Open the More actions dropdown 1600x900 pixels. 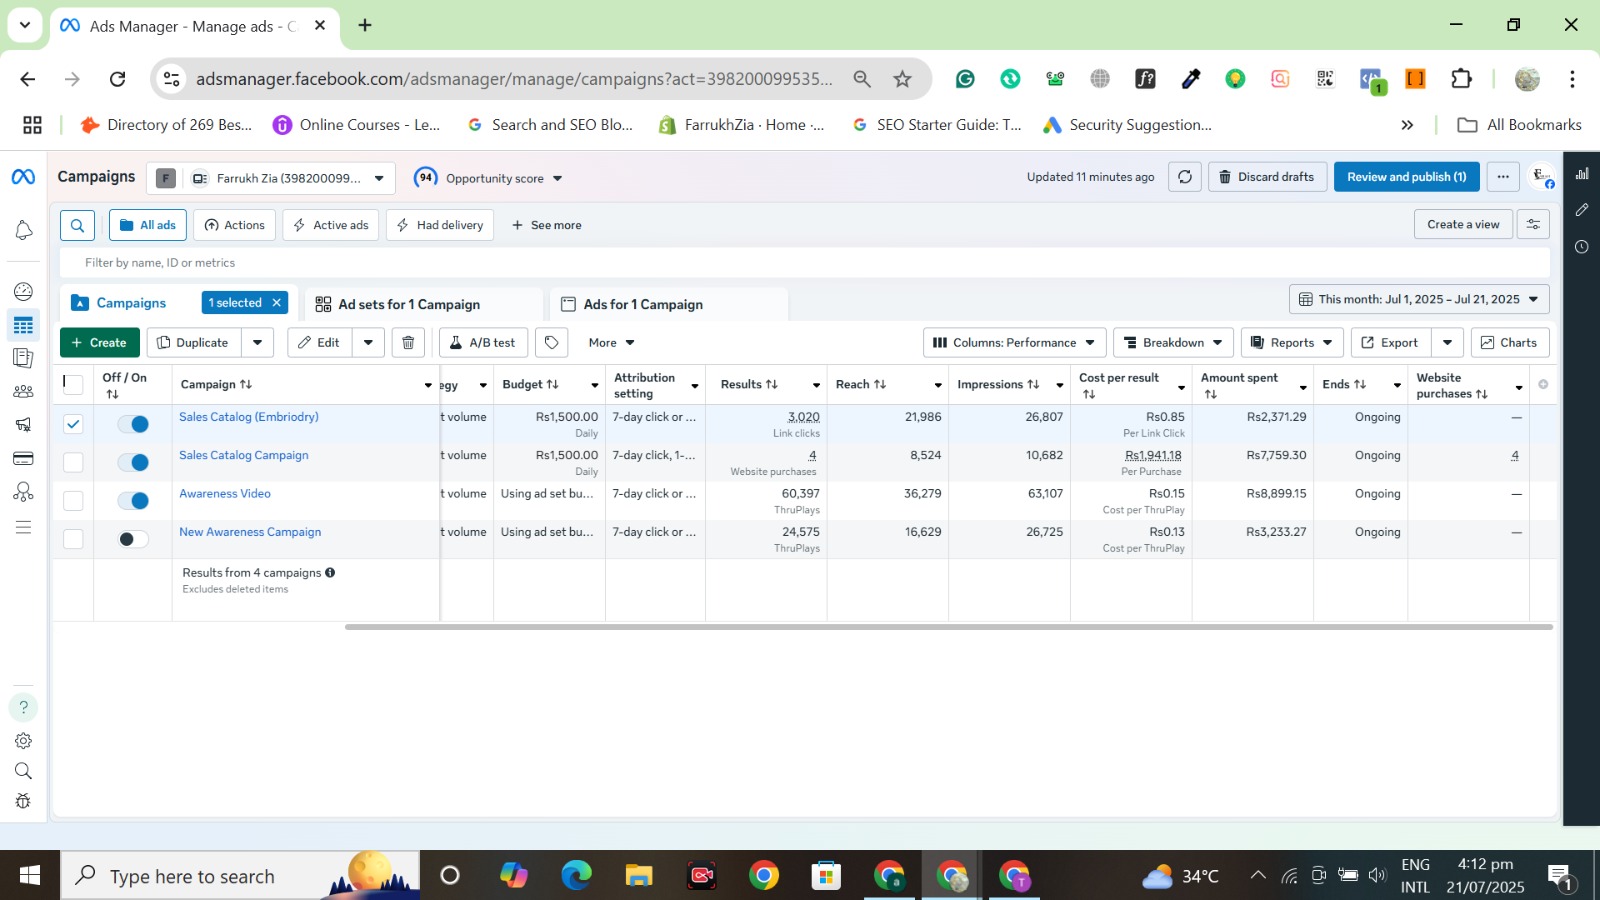pos(612,343)
